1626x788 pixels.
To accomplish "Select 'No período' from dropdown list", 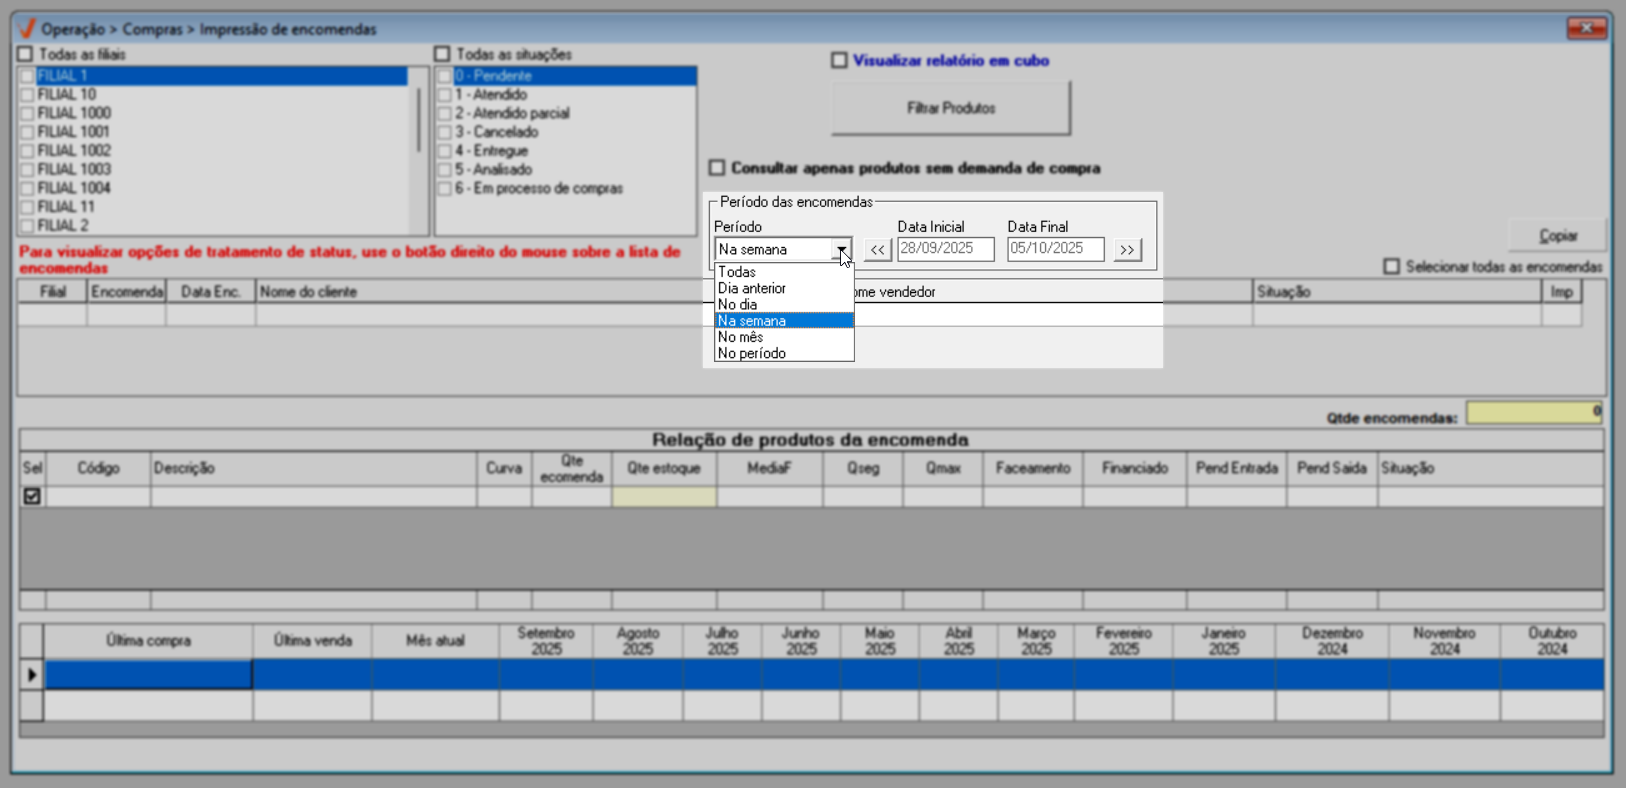I will point(752,353).
